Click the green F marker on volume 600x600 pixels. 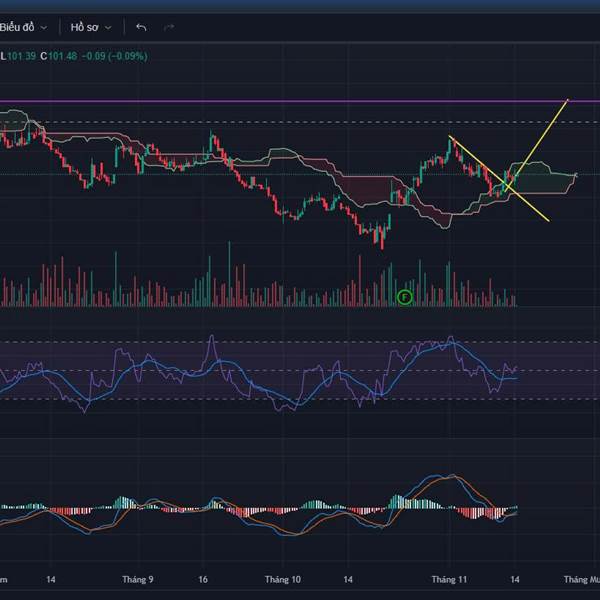pyautogui.click(x=404, y=297)
